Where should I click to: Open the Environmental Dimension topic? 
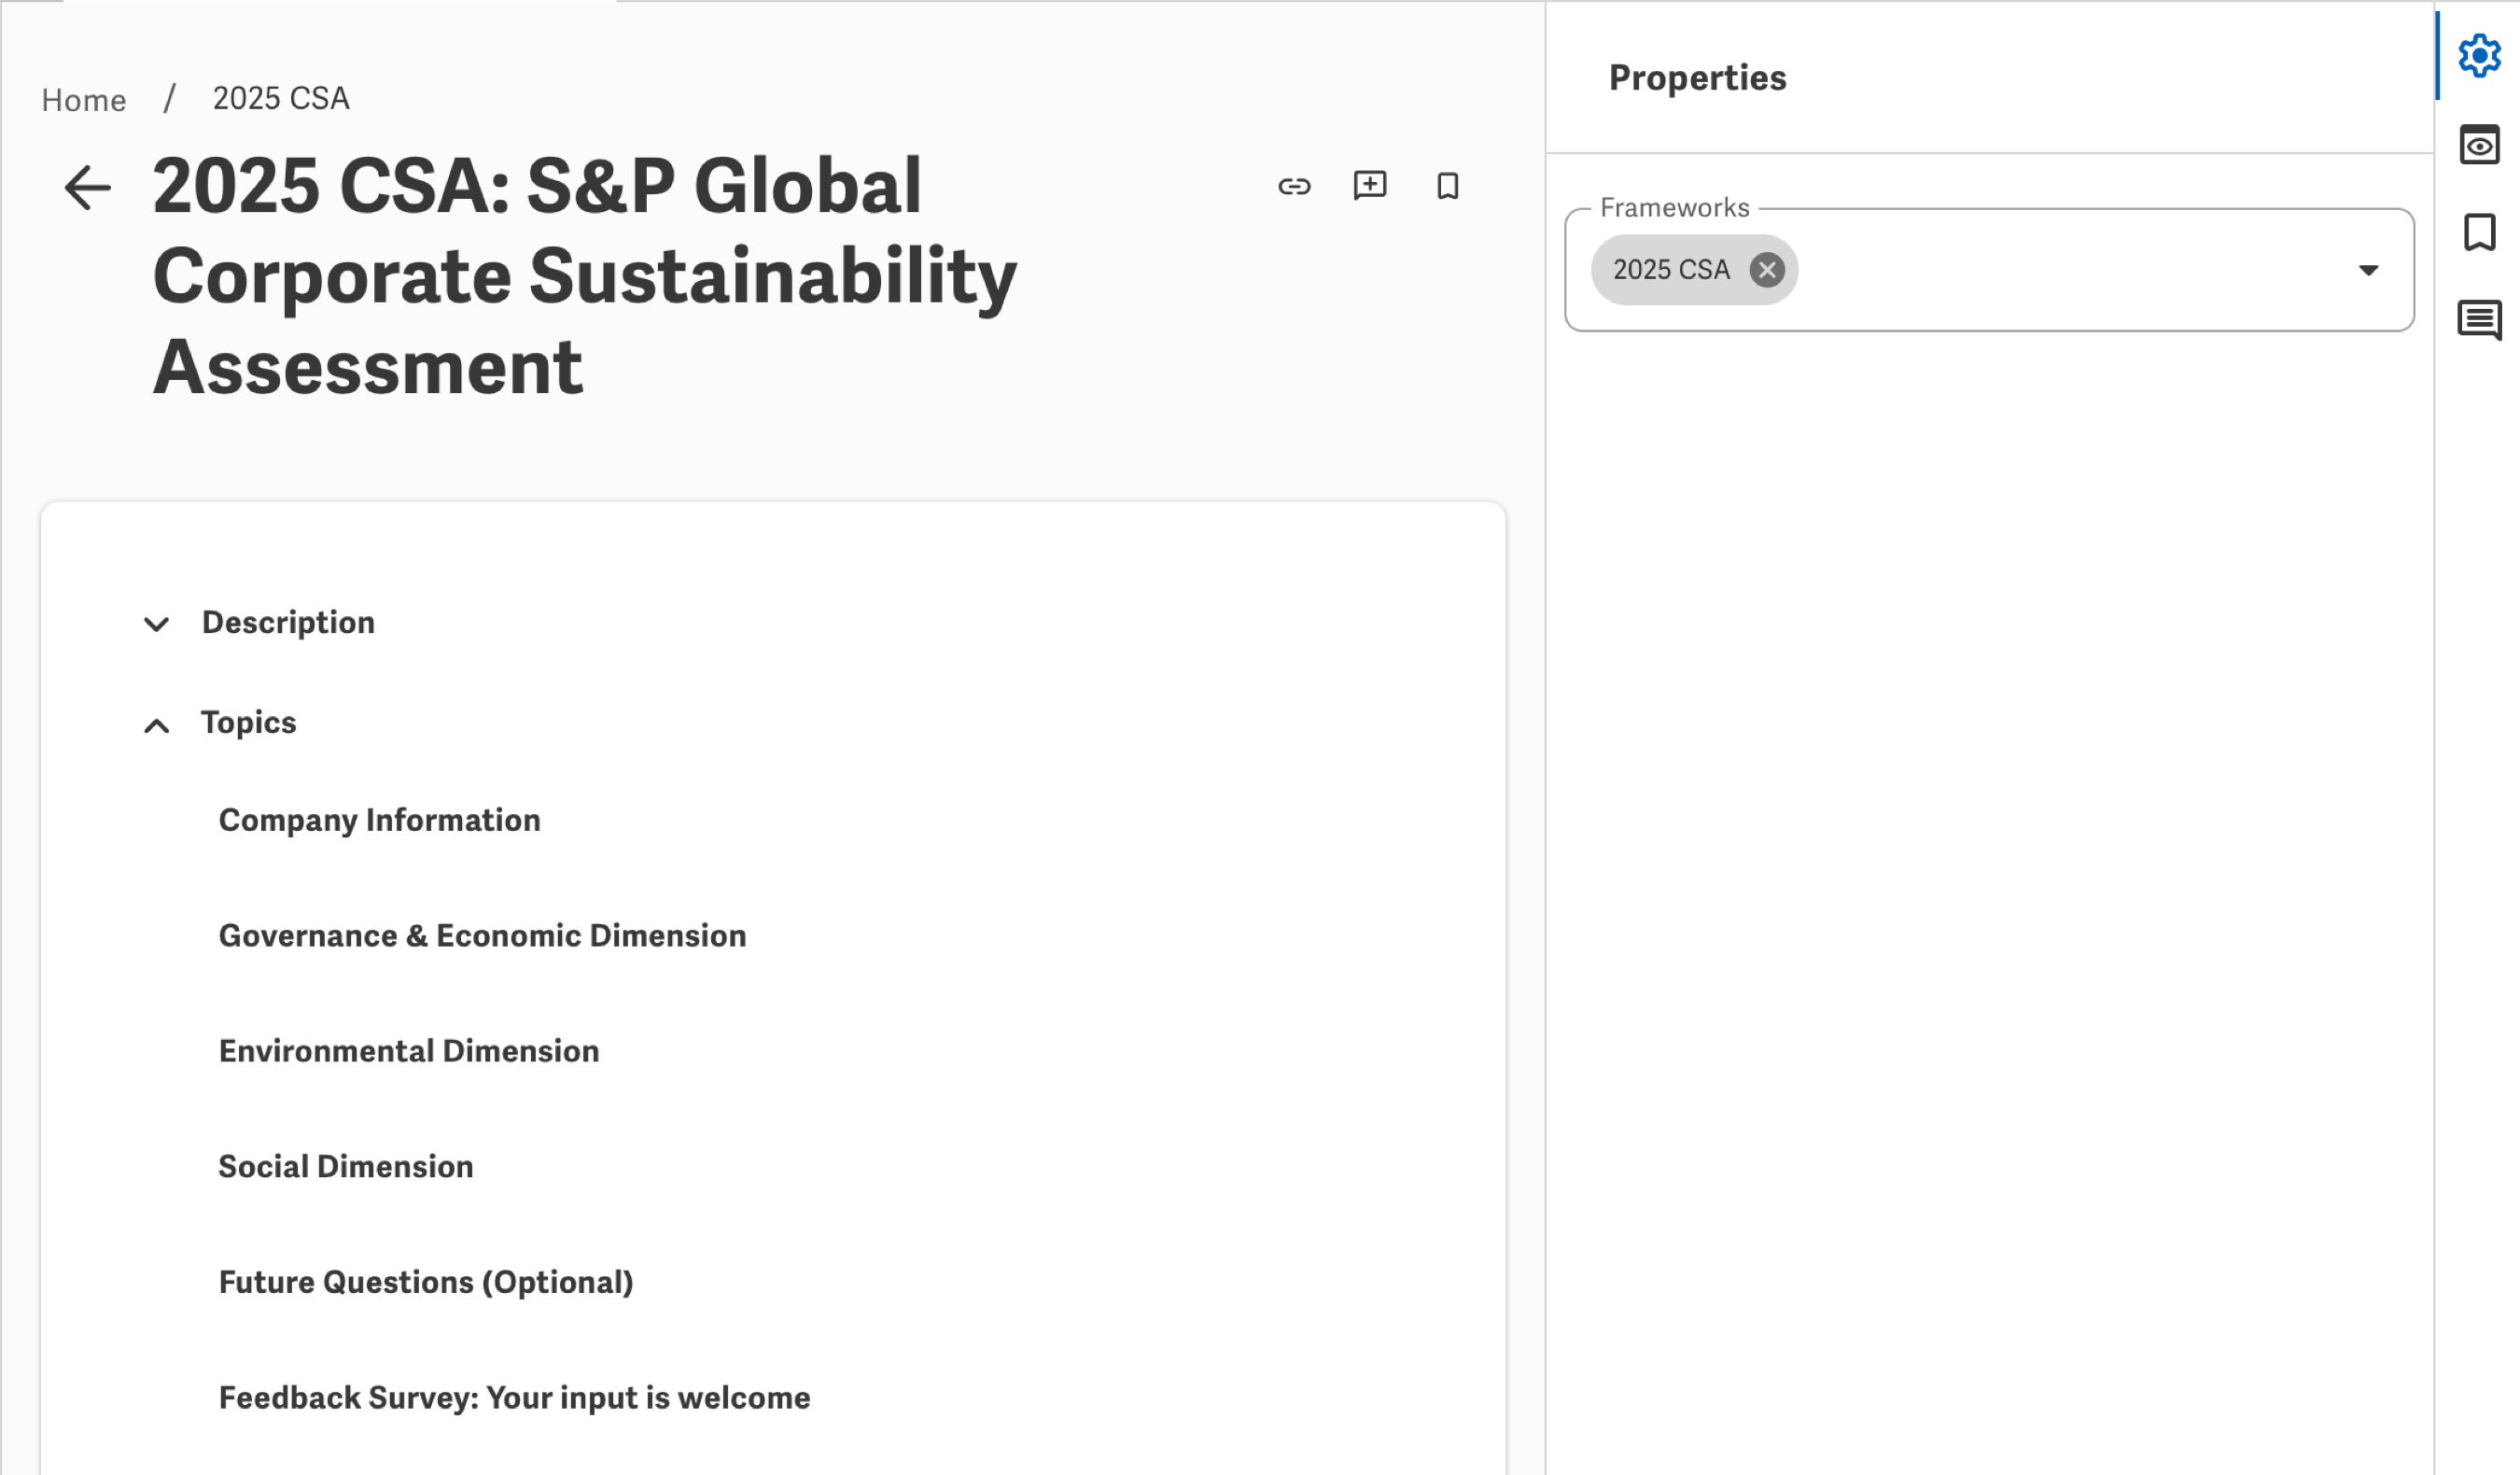[x=408, y=1051]
